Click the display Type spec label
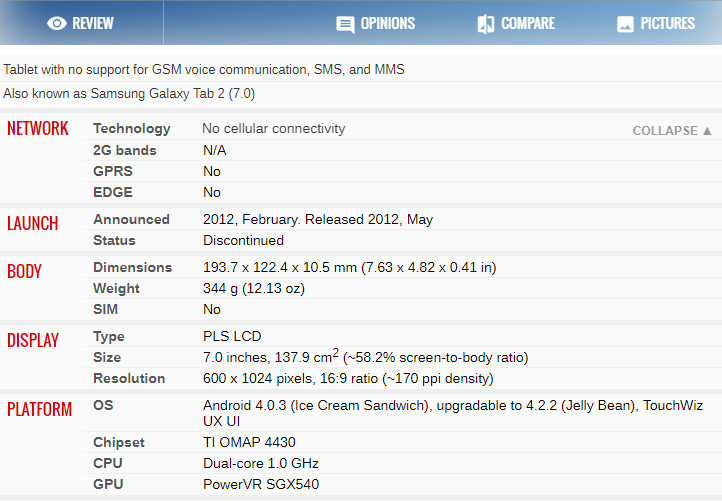This screenshot has width=722, height=501. coord(109,337)
